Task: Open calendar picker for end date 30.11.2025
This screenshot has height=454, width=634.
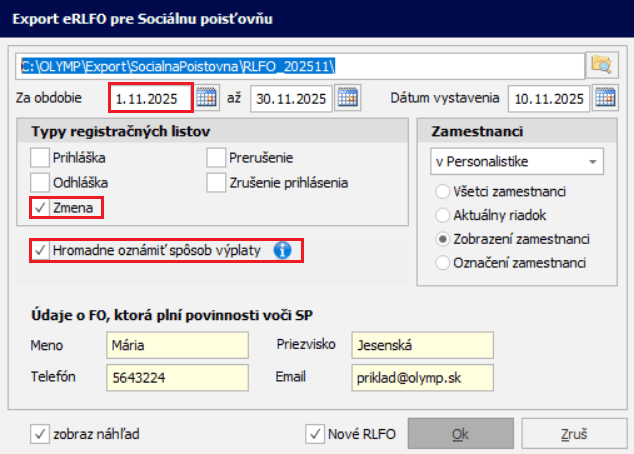Action: click(x=347, y=99)
